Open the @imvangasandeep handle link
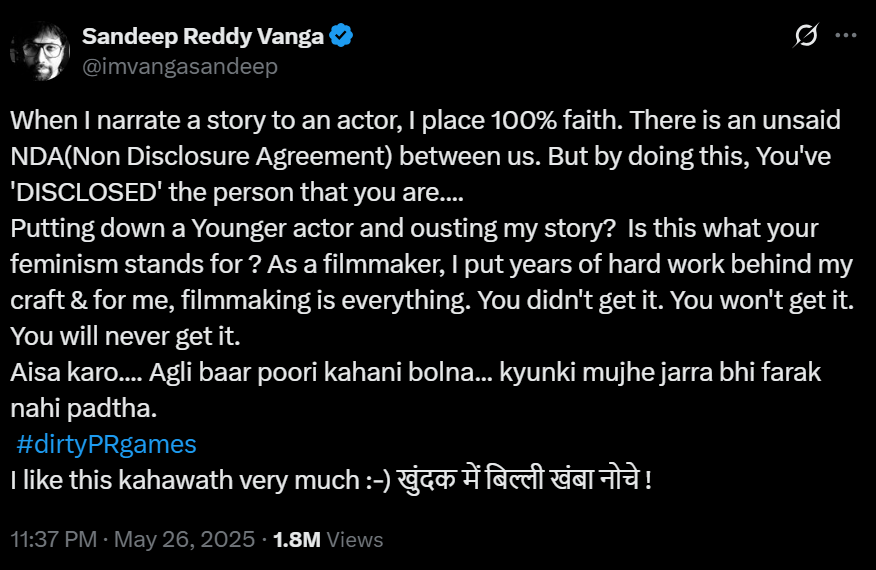 180,66
